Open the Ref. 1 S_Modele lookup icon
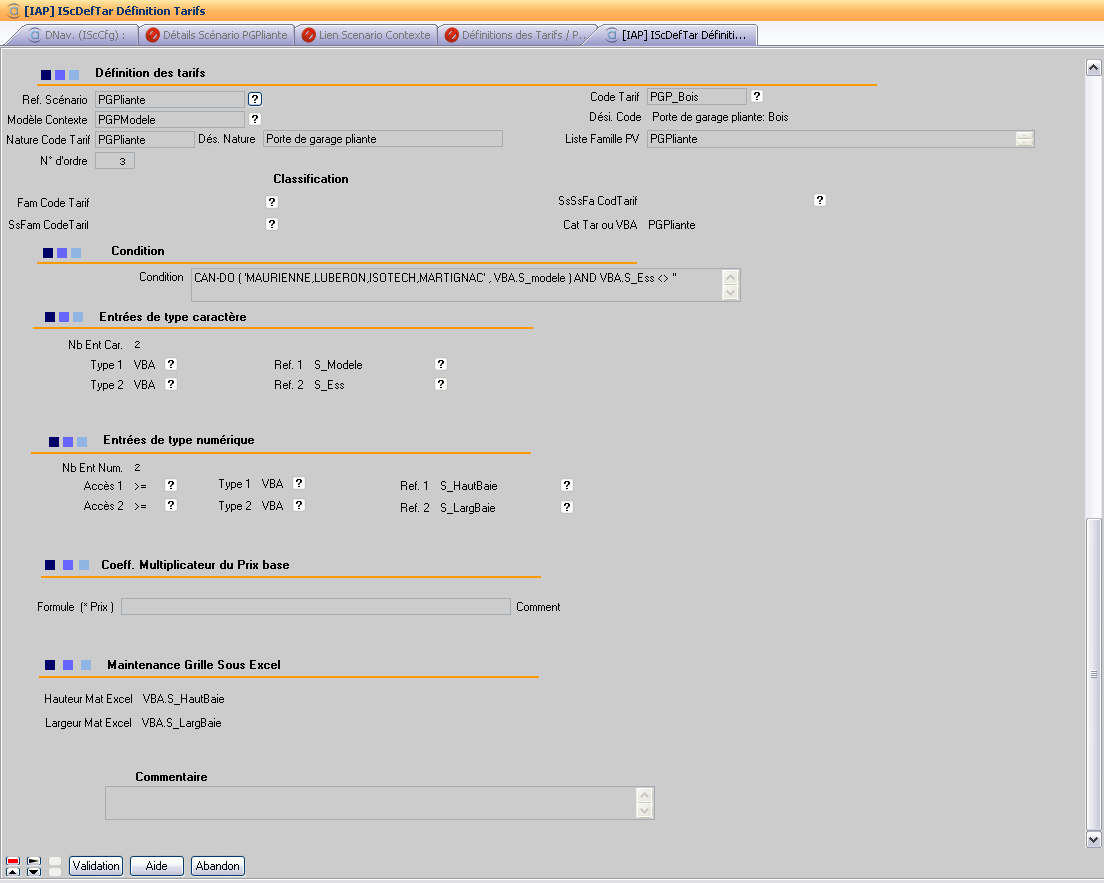This screenshot has width=1104, height=883. (x=440, y=365)
